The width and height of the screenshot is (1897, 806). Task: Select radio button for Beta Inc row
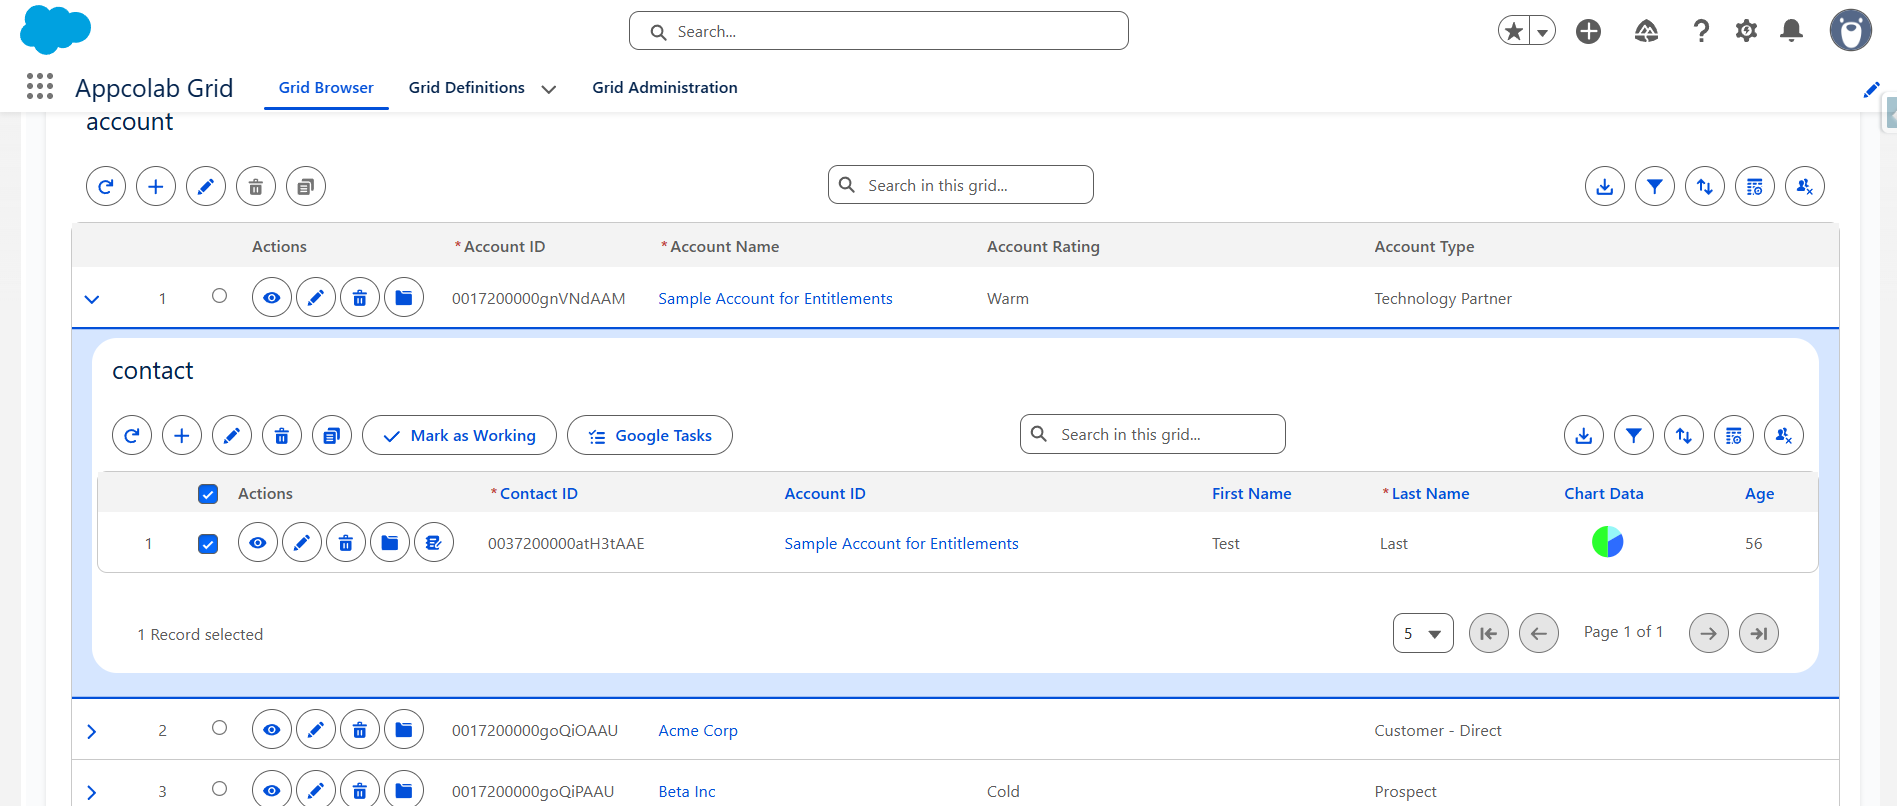tap(219, 789)
